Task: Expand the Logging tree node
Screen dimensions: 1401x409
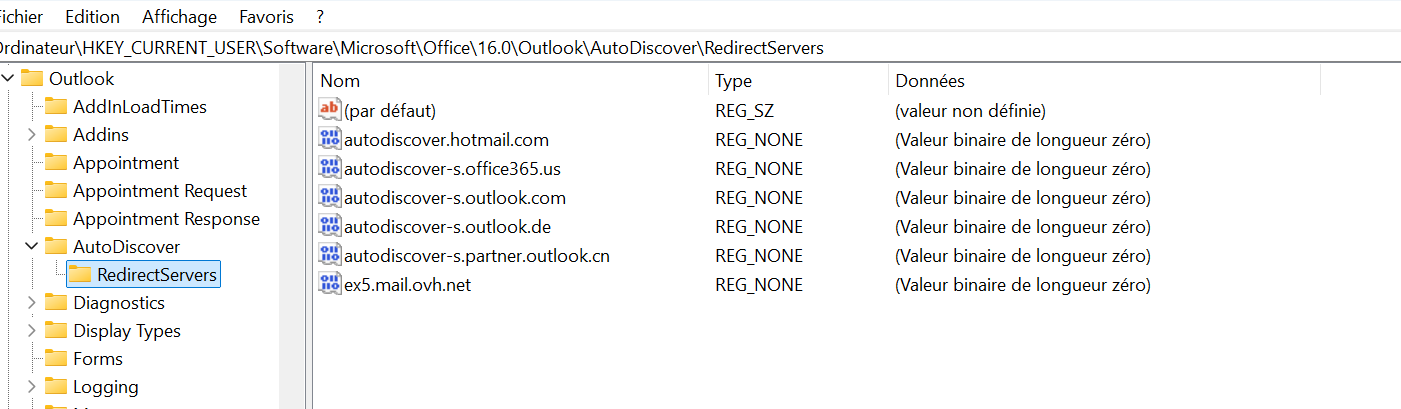Action: tap(32, 386)
